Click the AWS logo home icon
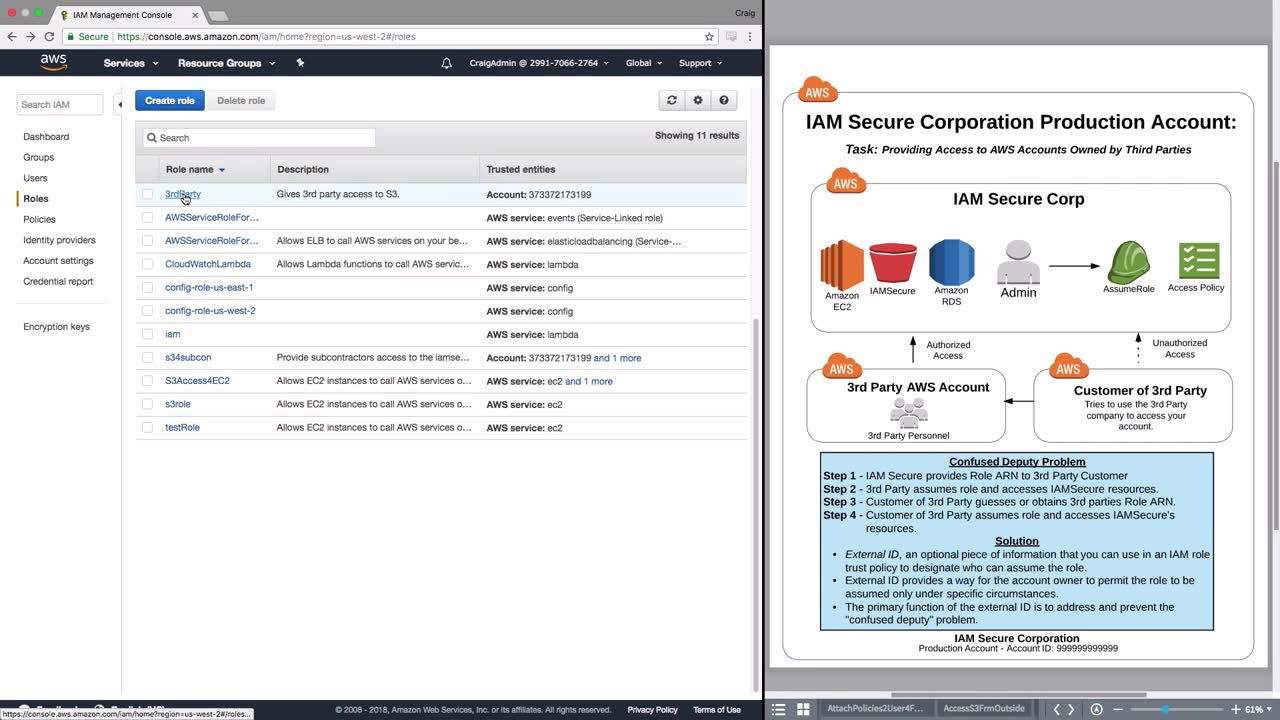1280x720 pixels. (54, 62)
